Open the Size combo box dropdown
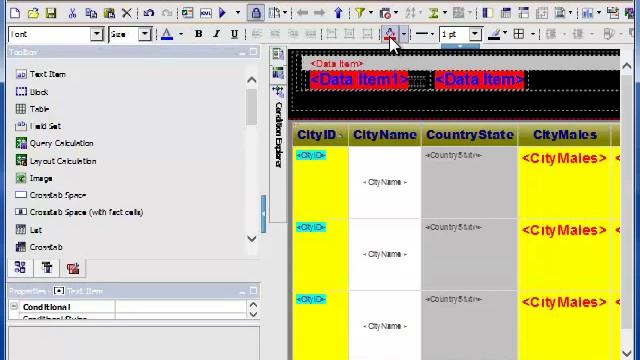Screen dimensions: 640x360 pos(144,34)
